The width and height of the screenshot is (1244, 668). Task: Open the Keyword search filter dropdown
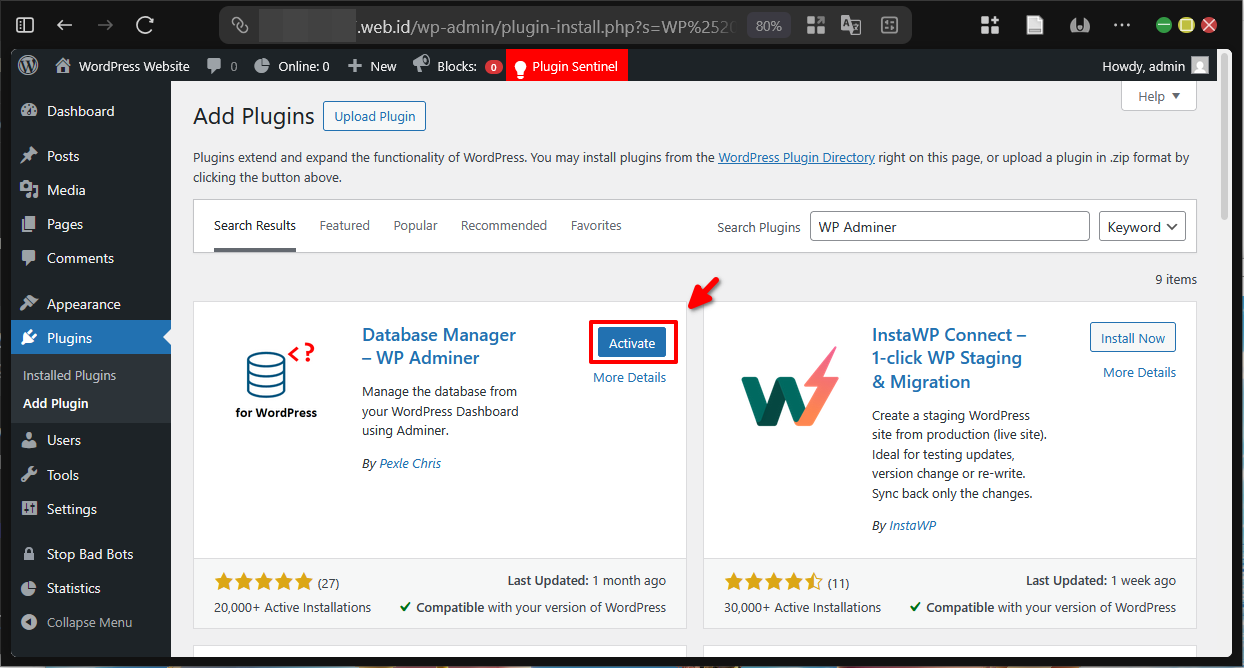click(x=1142, y=226)
